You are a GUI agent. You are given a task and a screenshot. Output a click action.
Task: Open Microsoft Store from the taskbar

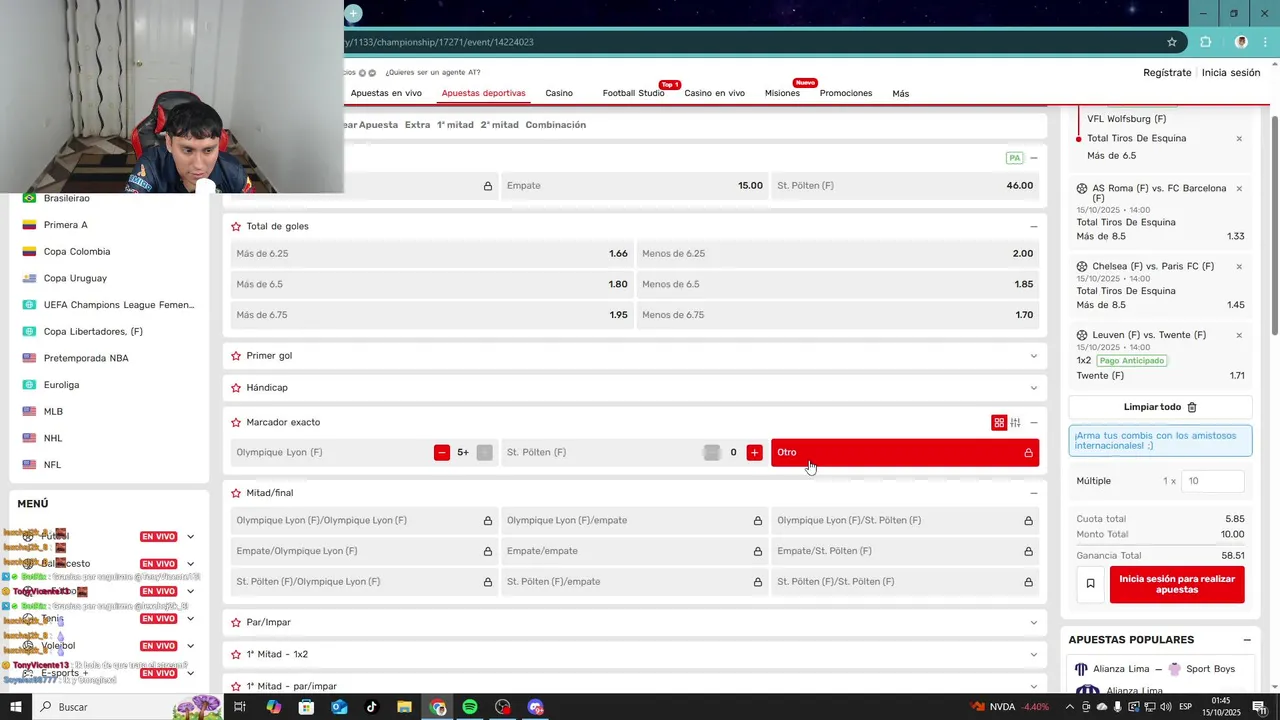pos(306,707)
